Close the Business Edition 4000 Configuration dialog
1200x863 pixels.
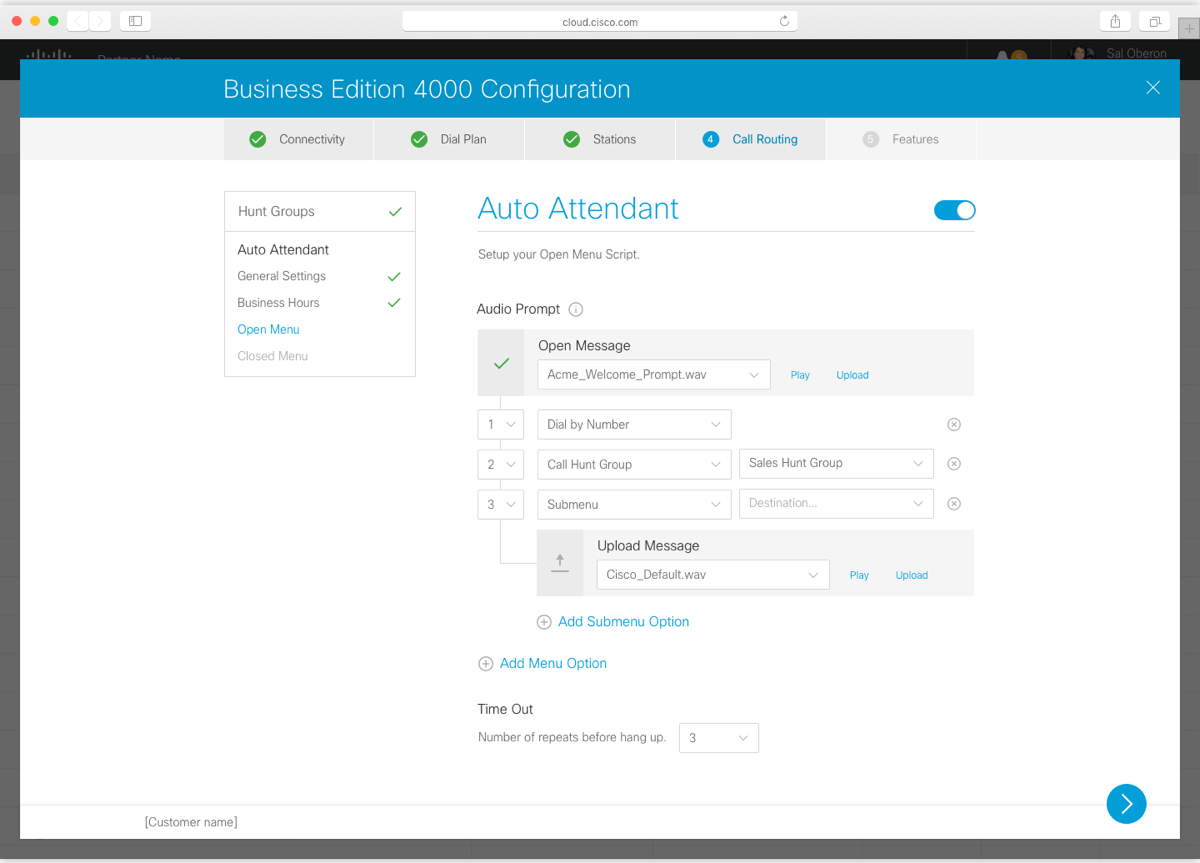1153,88
